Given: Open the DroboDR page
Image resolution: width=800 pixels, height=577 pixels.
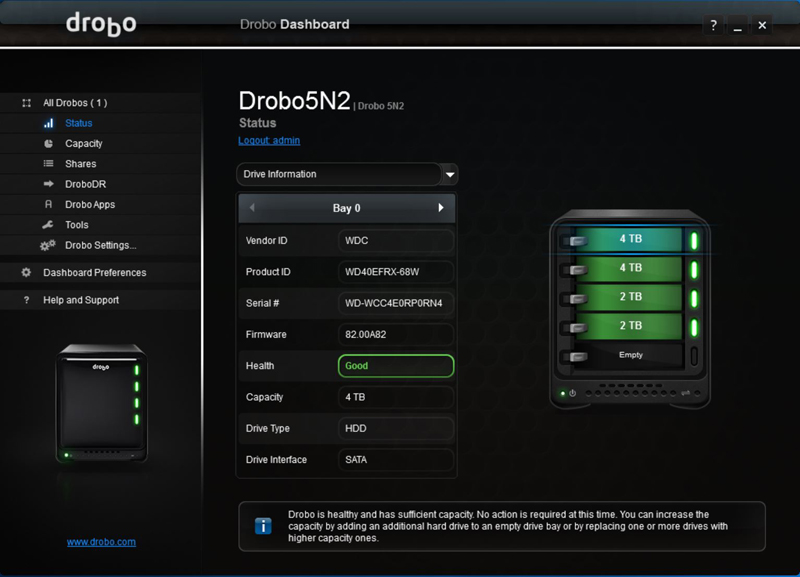Looking at the screenshot, I should click(x=86, y=184).
